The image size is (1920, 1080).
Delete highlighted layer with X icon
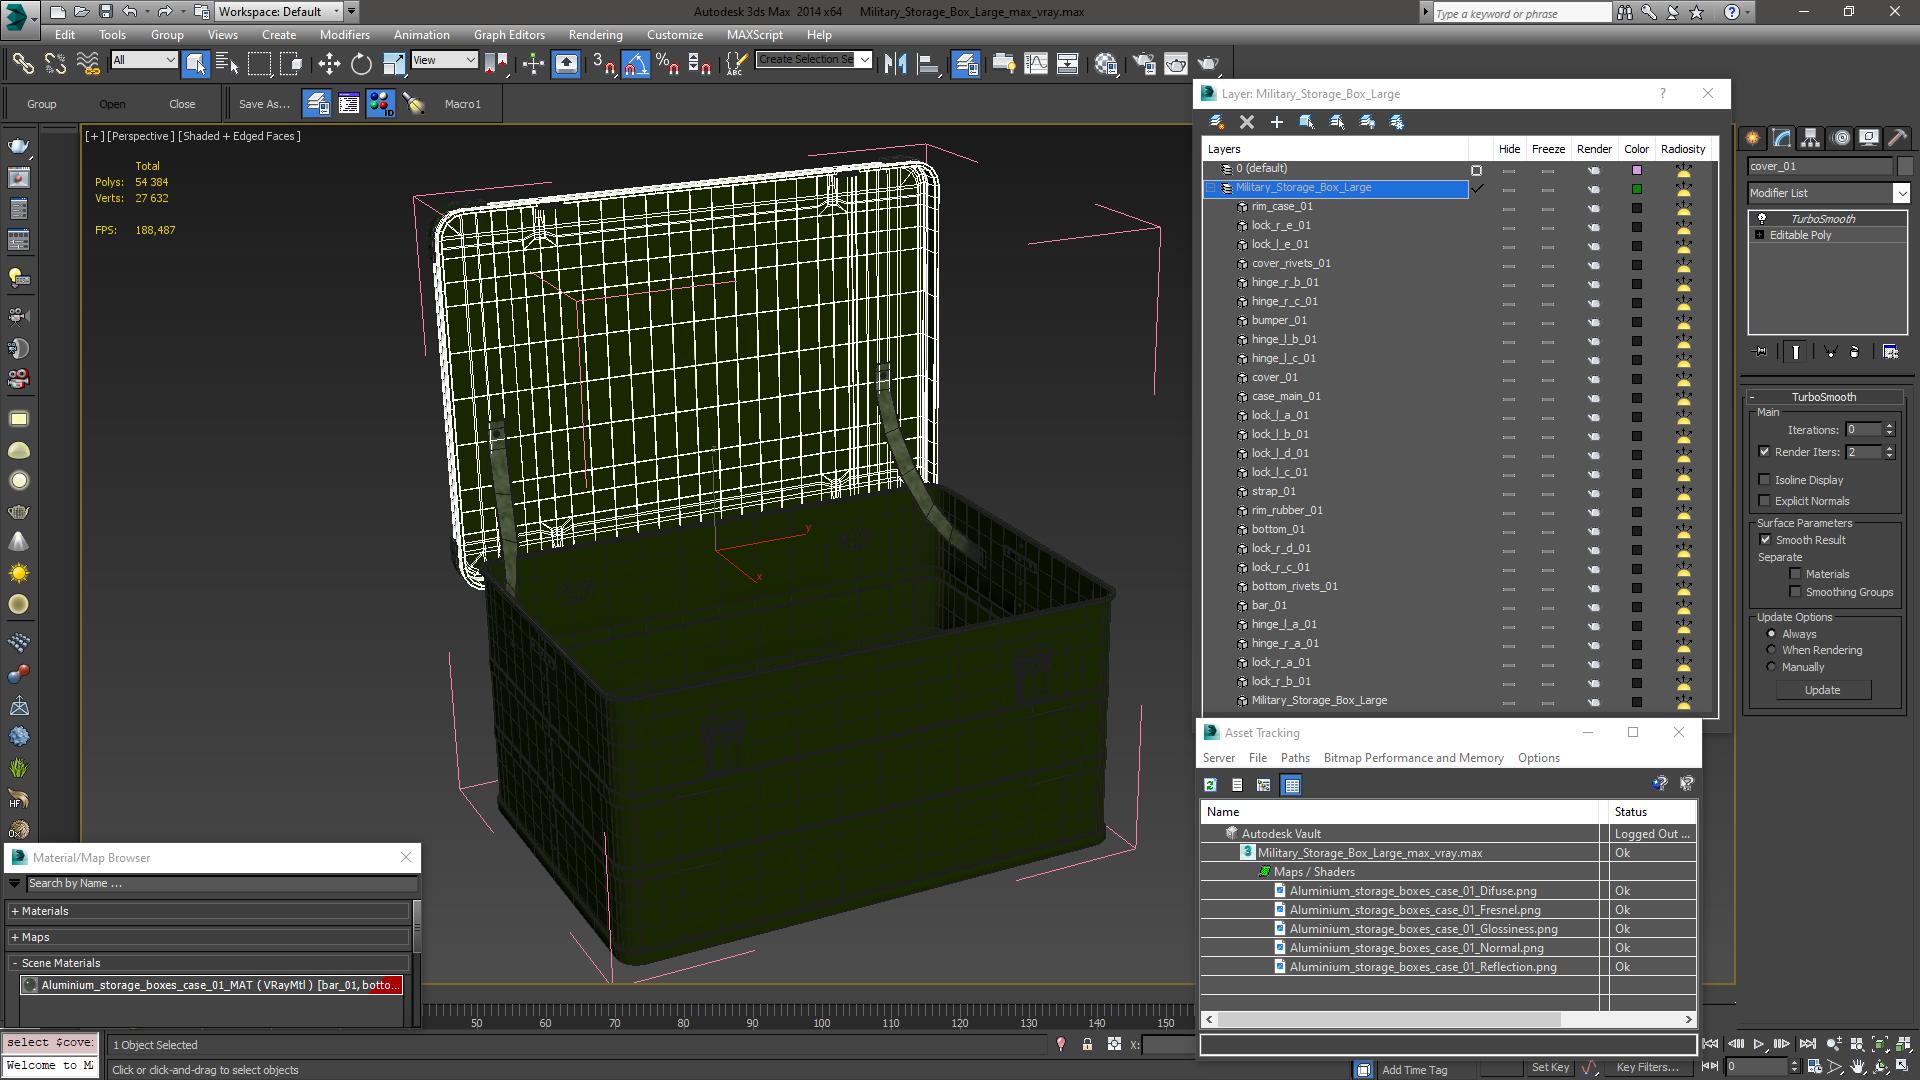1246,122
